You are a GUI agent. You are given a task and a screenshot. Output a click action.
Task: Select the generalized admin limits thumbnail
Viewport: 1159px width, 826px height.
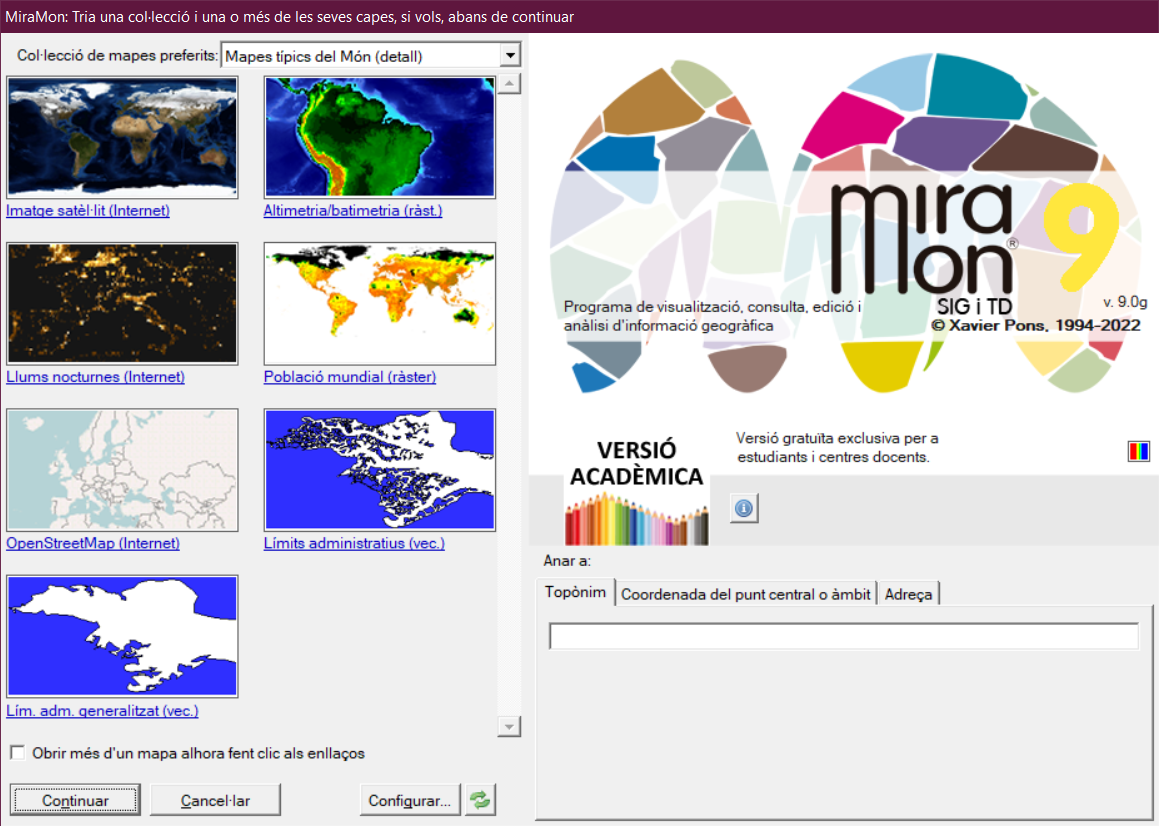(x=122, y=636)
